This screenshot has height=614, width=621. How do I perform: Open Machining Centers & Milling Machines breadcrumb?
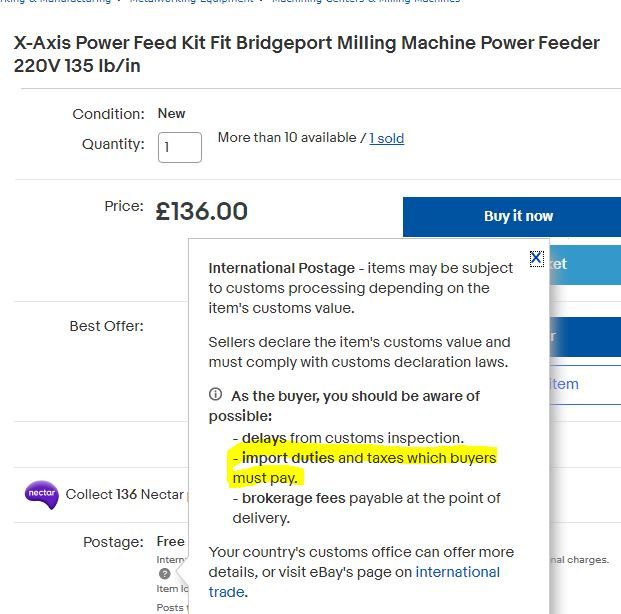point(366,1)
